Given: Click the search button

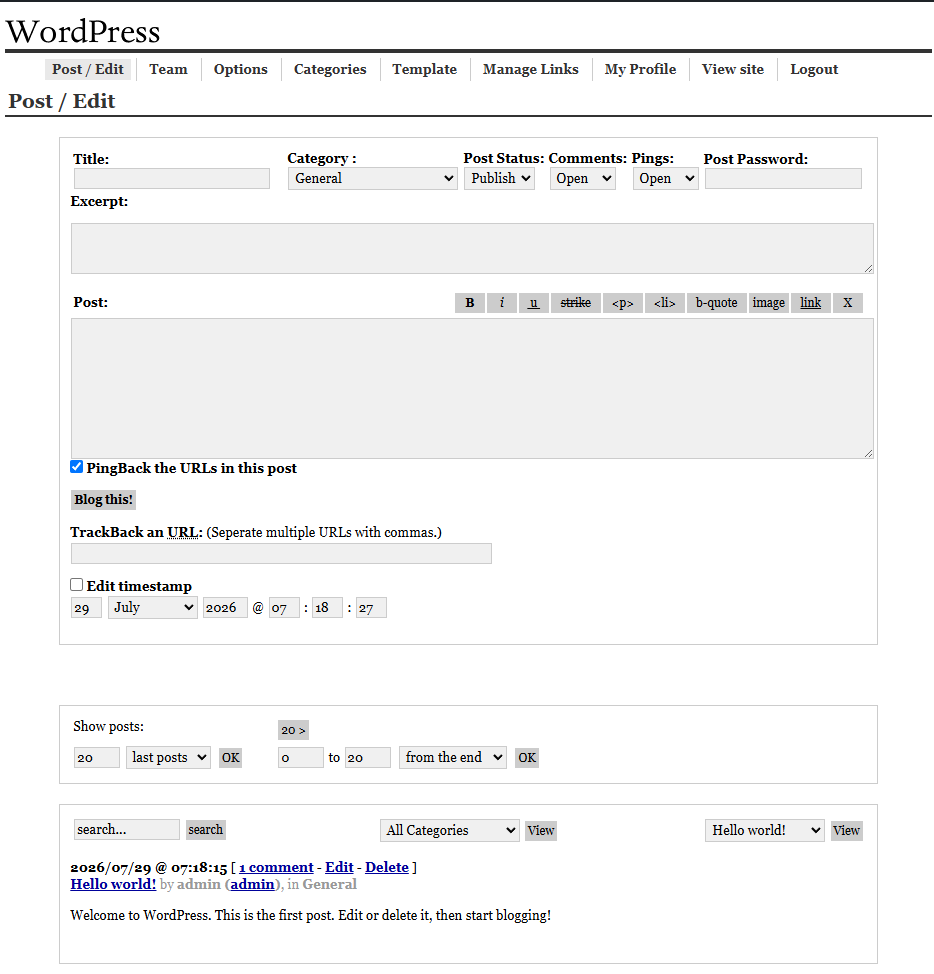Looking at the screenshot, I should [x=206, y=830].
